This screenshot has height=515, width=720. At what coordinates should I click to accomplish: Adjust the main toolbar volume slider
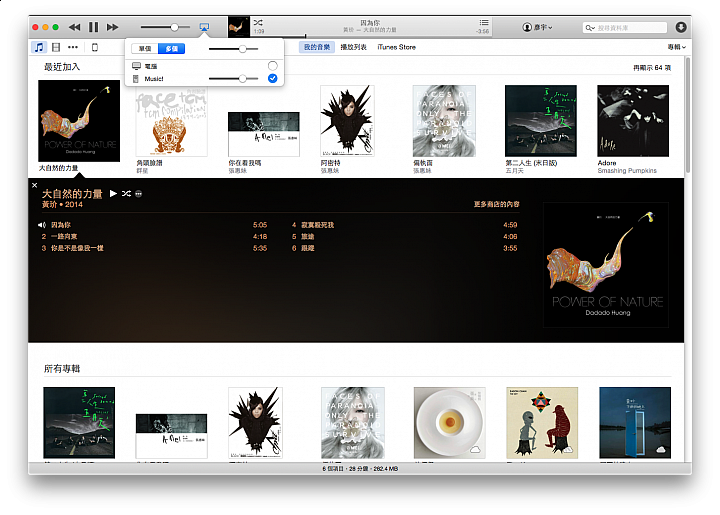(165, 27)
